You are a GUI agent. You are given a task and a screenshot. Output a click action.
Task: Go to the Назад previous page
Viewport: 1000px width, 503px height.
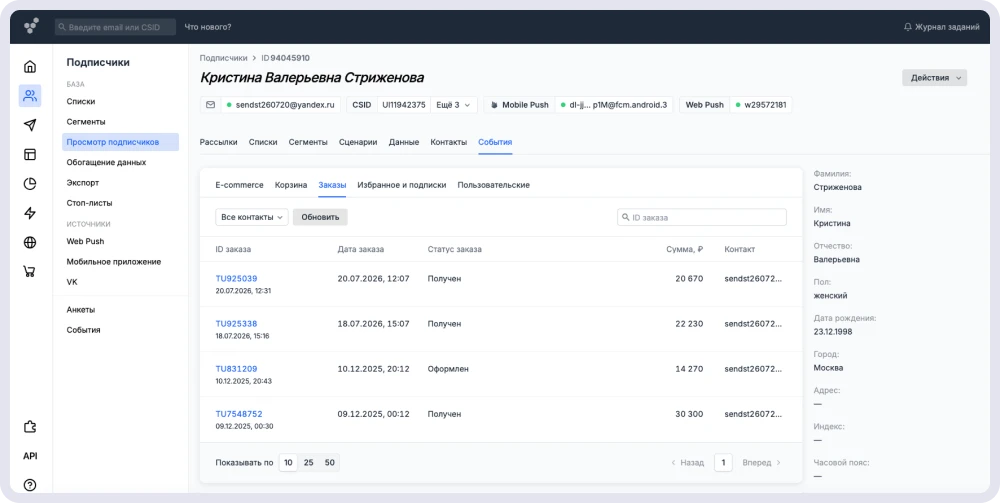click(688, 463)
